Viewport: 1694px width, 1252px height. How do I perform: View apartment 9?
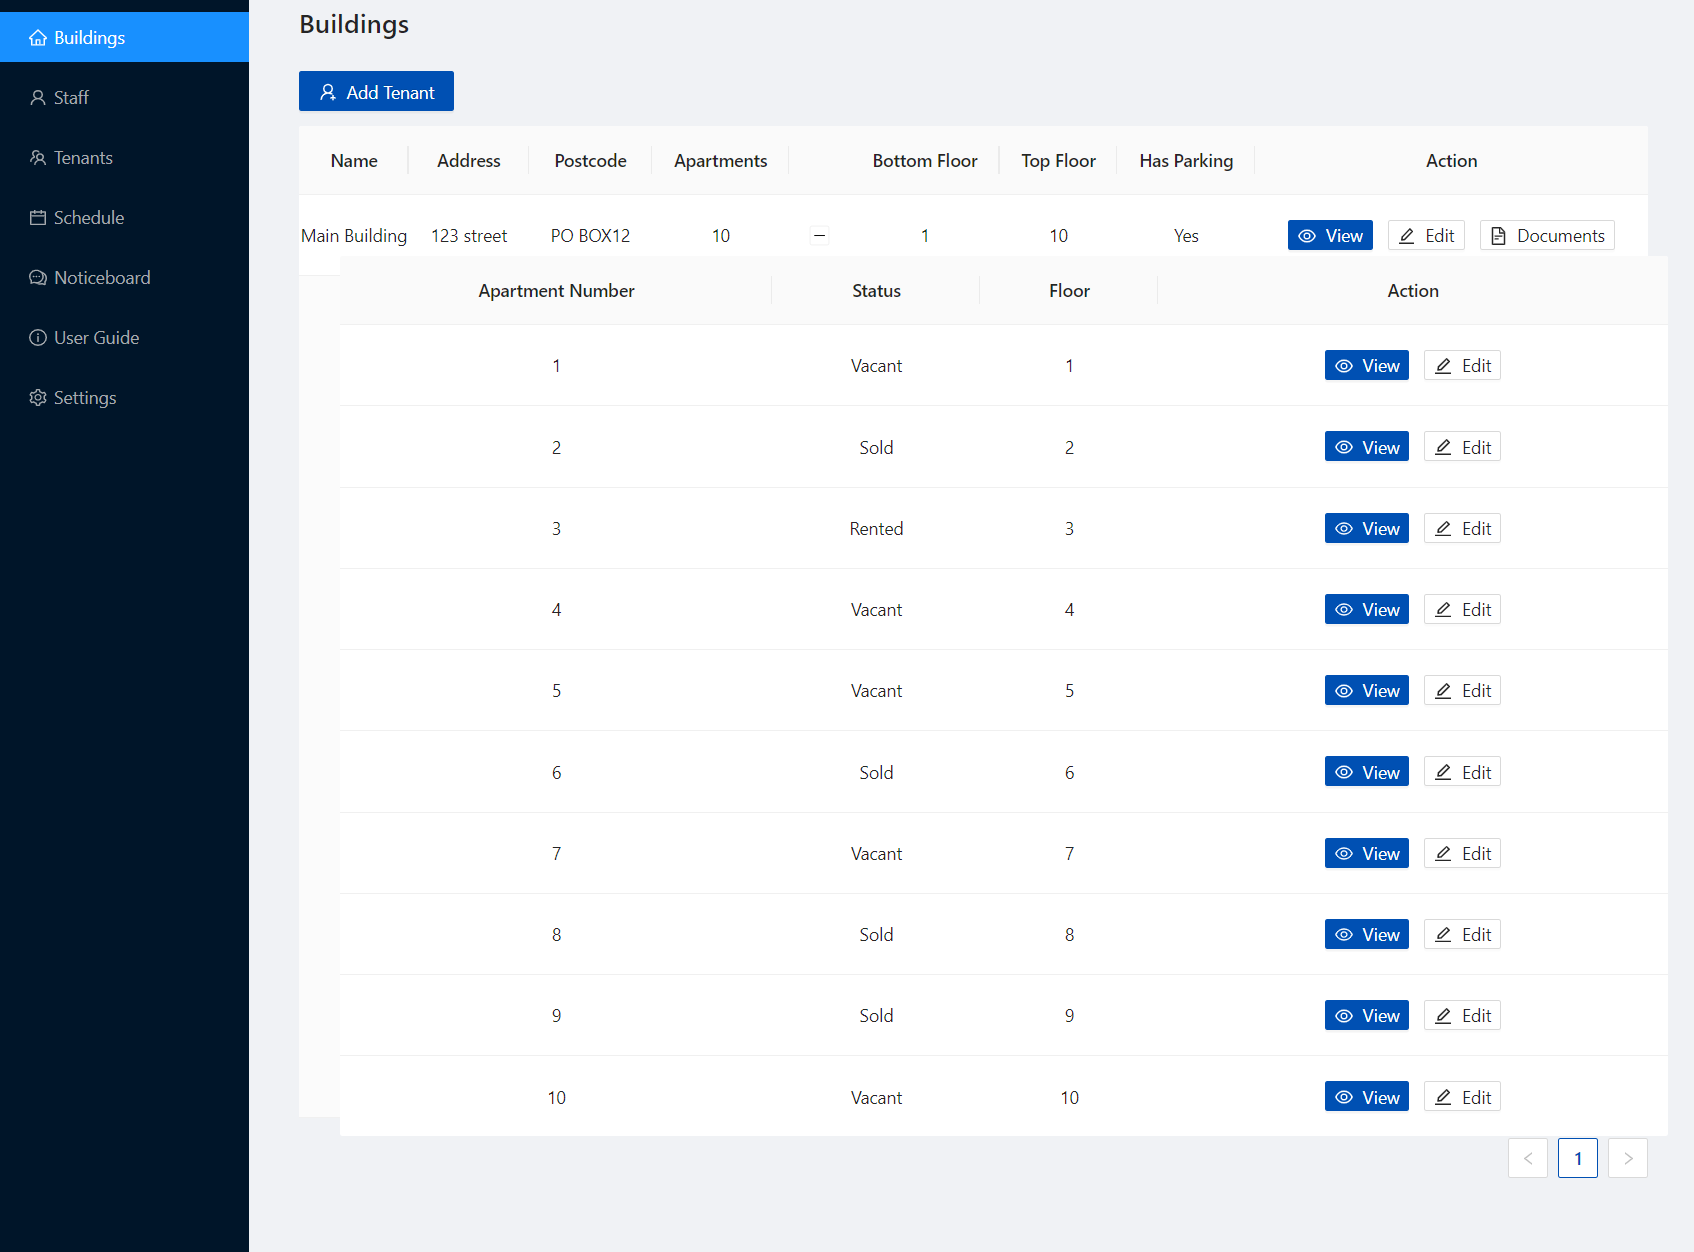[1367, 1015]
